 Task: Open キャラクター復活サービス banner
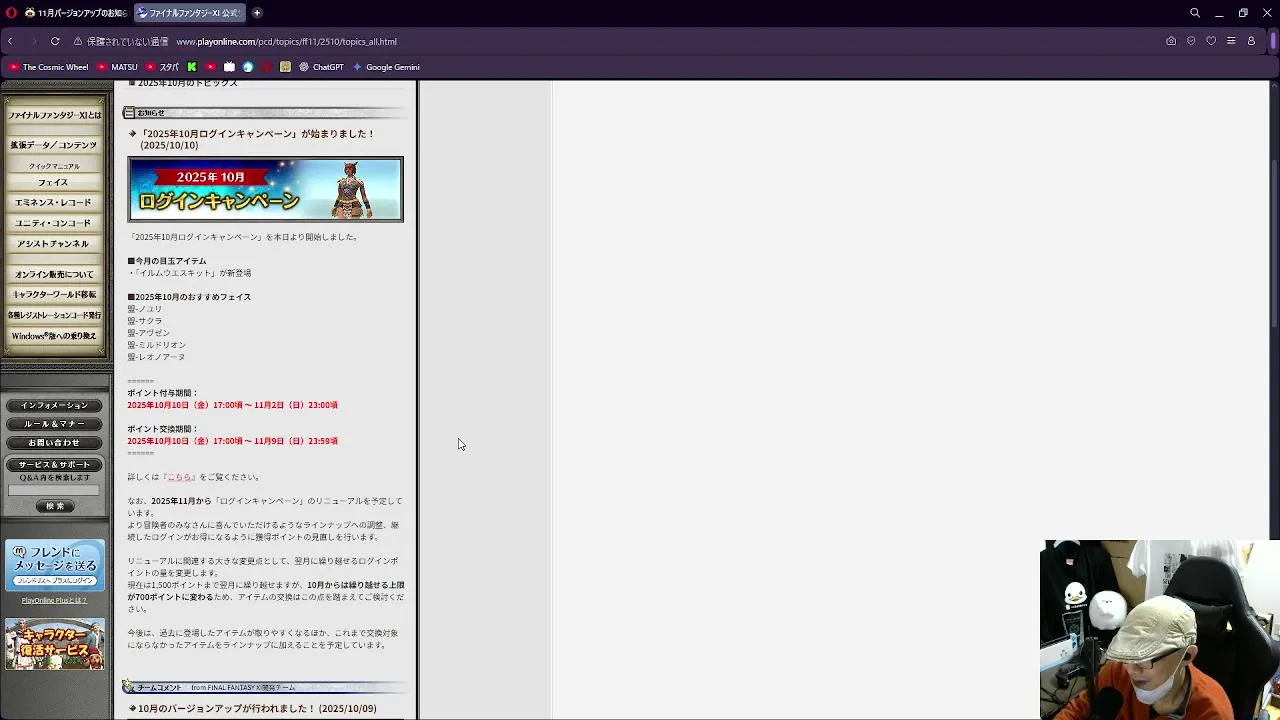pyautogui.click(x=55, y=644)
